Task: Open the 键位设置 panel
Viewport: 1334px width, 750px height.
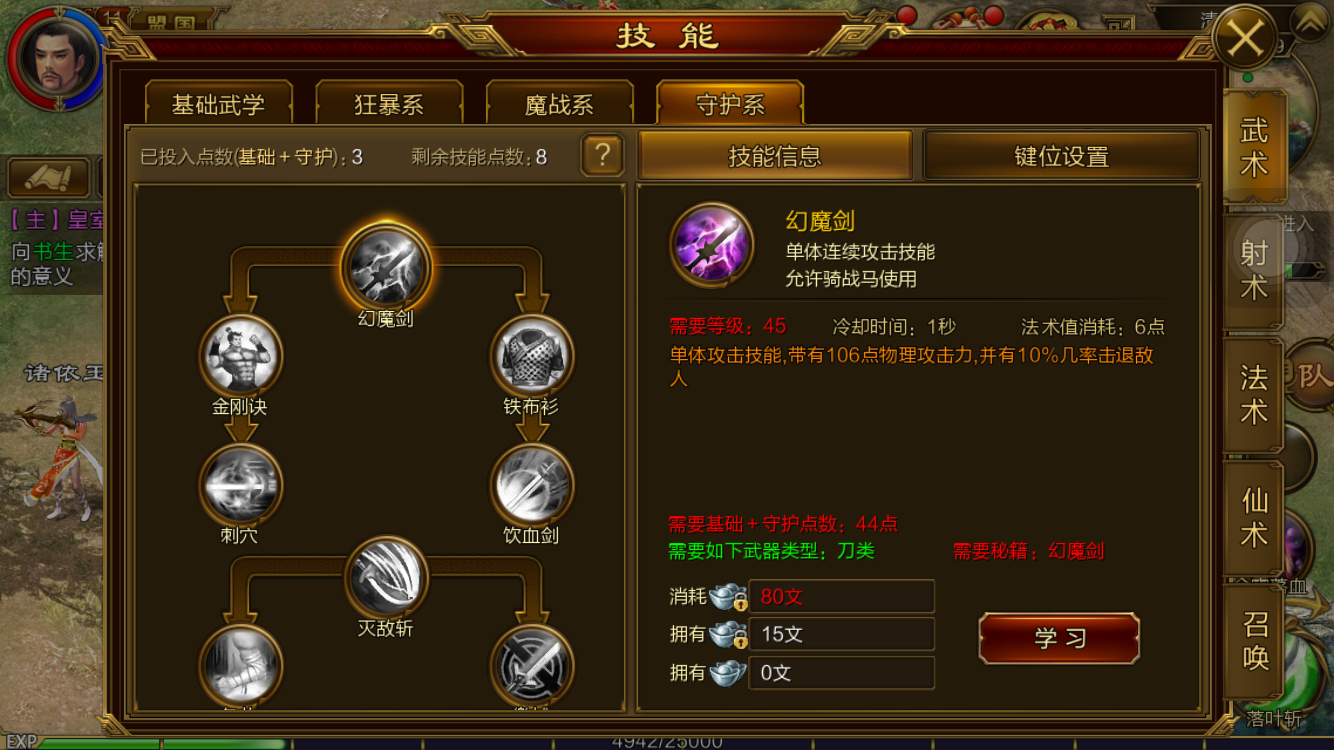Action: coord(1061,156)
